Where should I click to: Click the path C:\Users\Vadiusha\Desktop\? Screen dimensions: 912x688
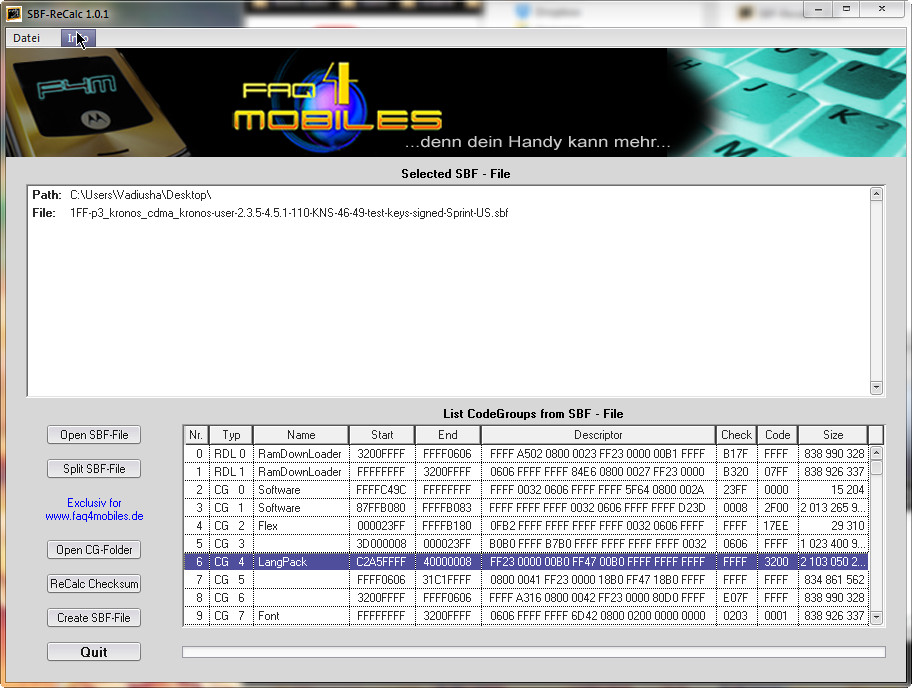tap(140, 195)
